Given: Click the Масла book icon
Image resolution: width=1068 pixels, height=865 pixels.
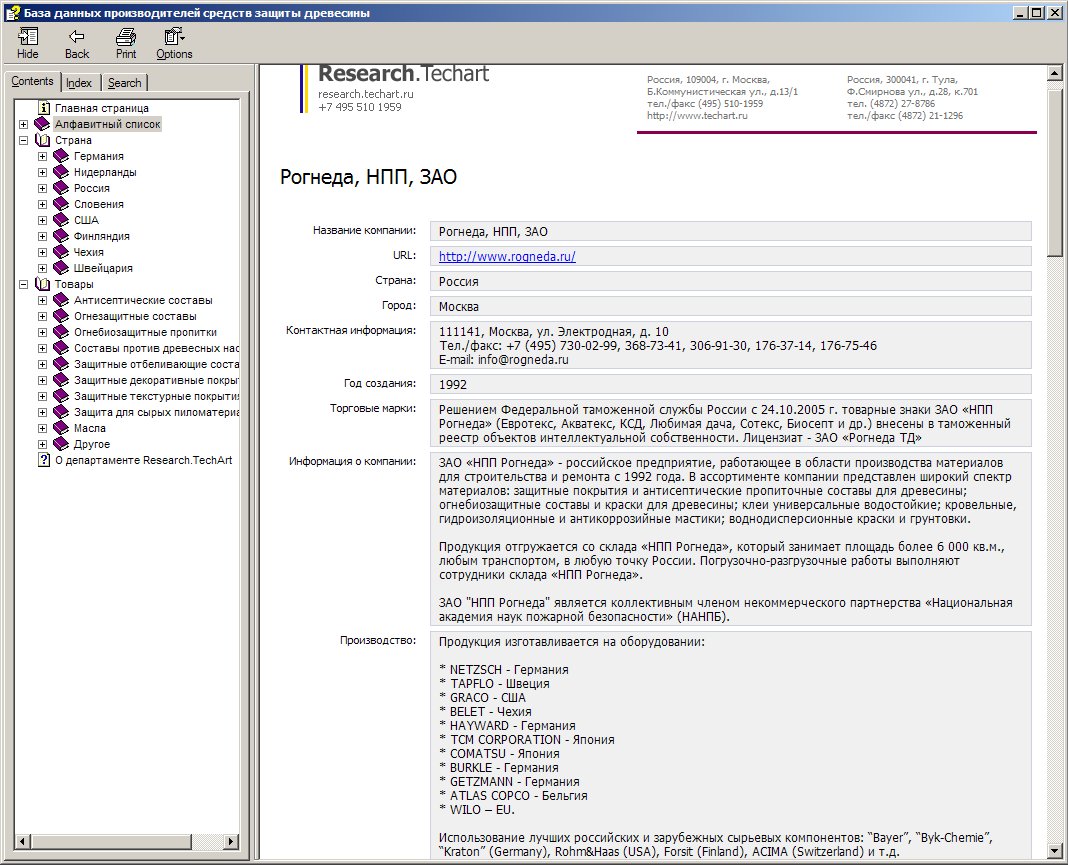Looking at the screenshot, I should coord(61,428).
